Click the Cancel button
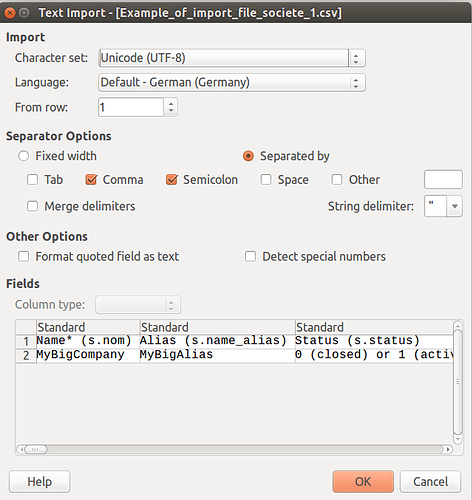 pyautogui.click(x=430, y=482)
